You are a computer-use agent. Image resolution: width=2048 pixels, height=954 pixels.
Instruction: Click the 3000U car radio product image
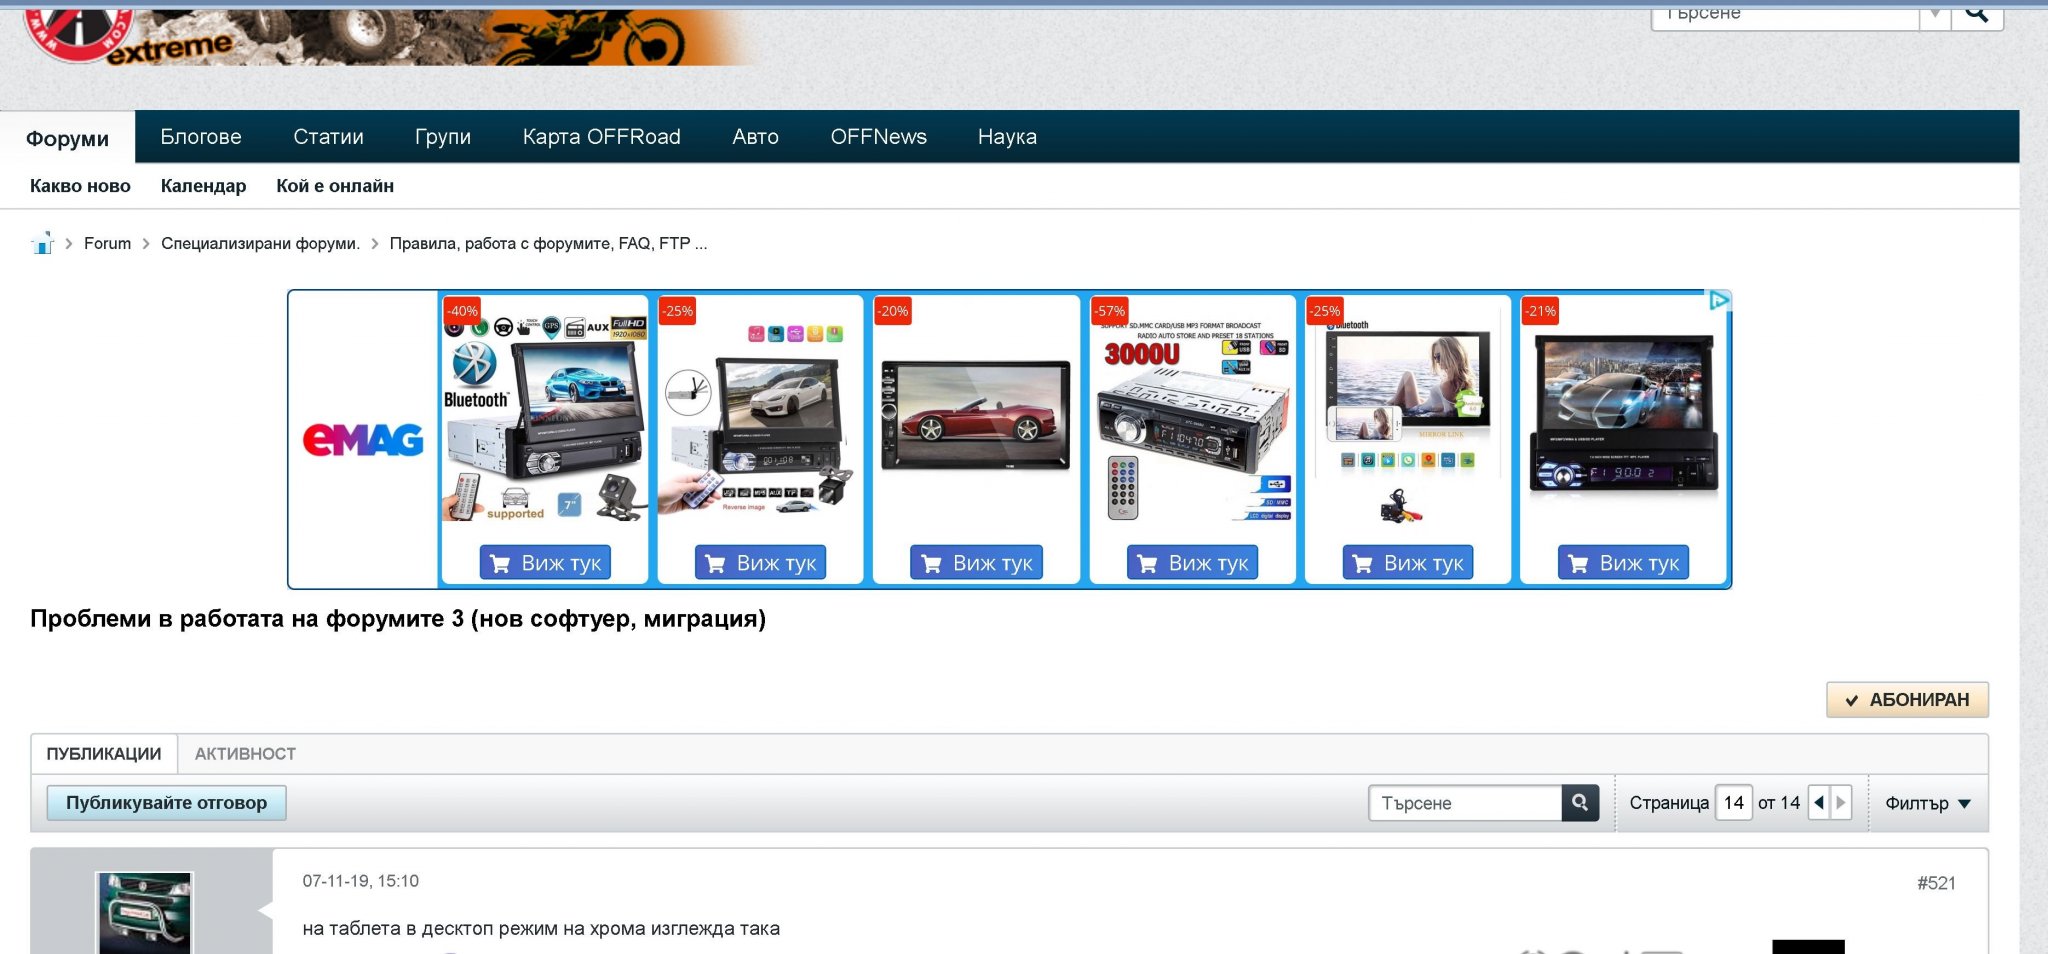(x=1192, y=420)
